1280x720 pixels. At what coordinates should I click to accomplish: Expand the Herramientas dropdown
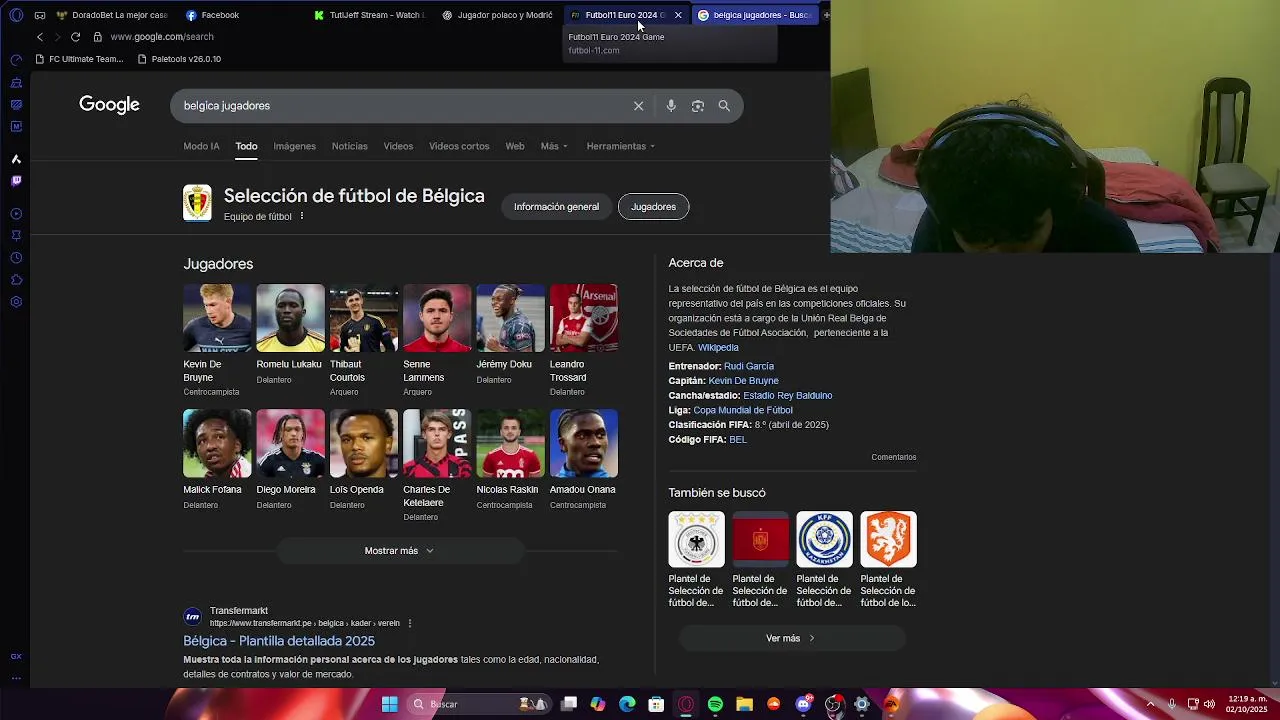pos(621,146)
